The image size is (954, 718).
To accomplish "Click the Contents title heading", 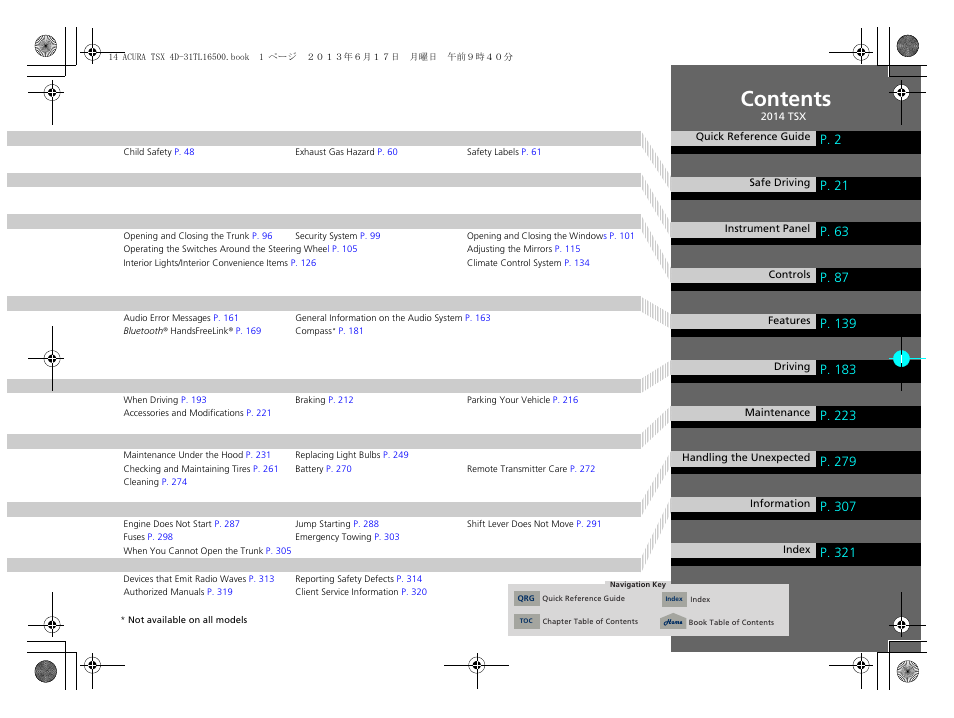I will pos(785,99).
